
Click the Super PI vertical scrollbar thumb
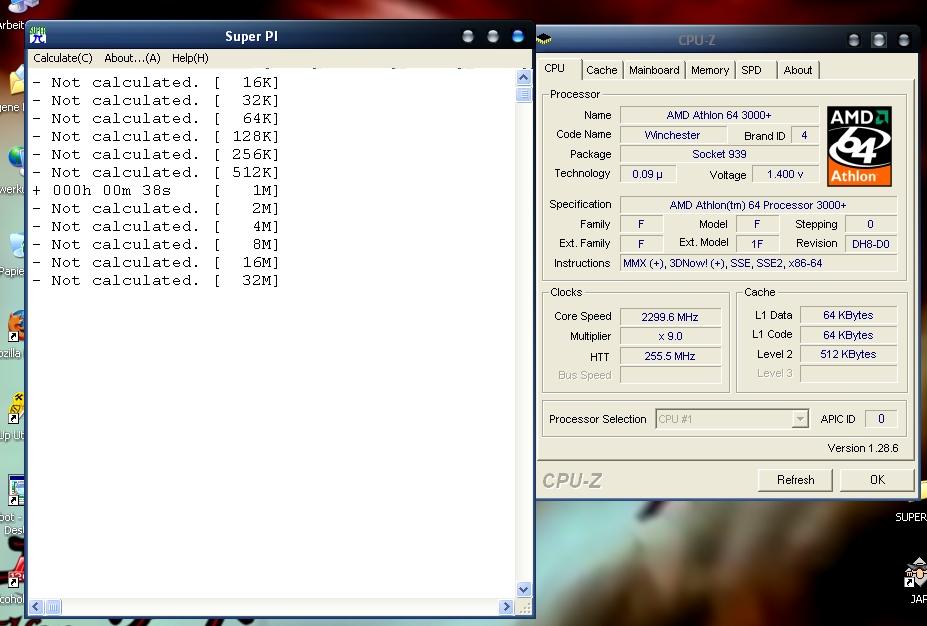(523, 94)
